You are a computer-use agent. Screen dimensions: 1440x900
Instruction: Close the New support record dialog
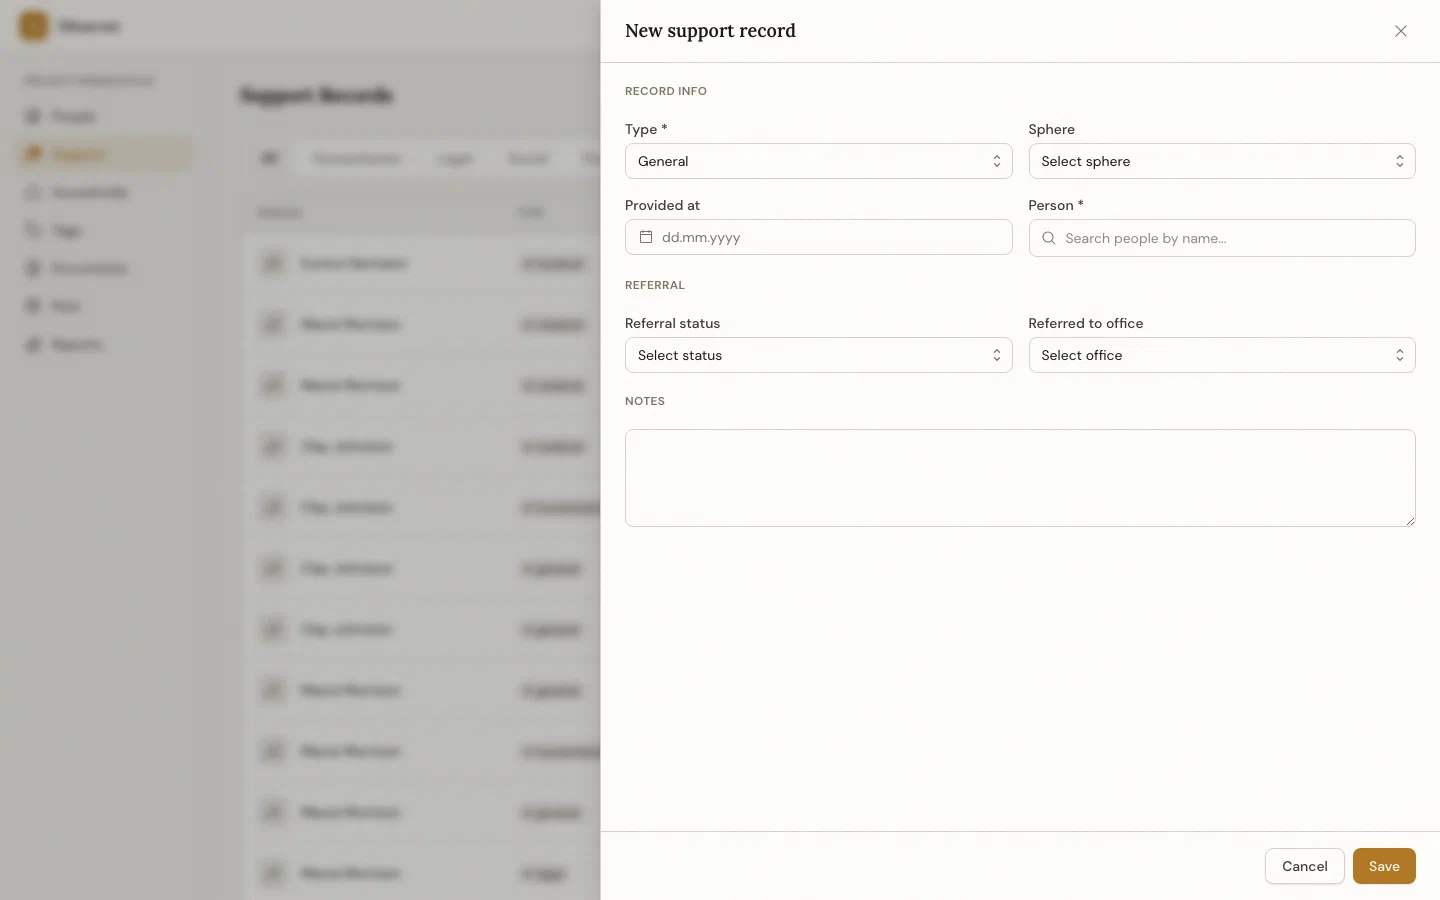[1401, 31]
